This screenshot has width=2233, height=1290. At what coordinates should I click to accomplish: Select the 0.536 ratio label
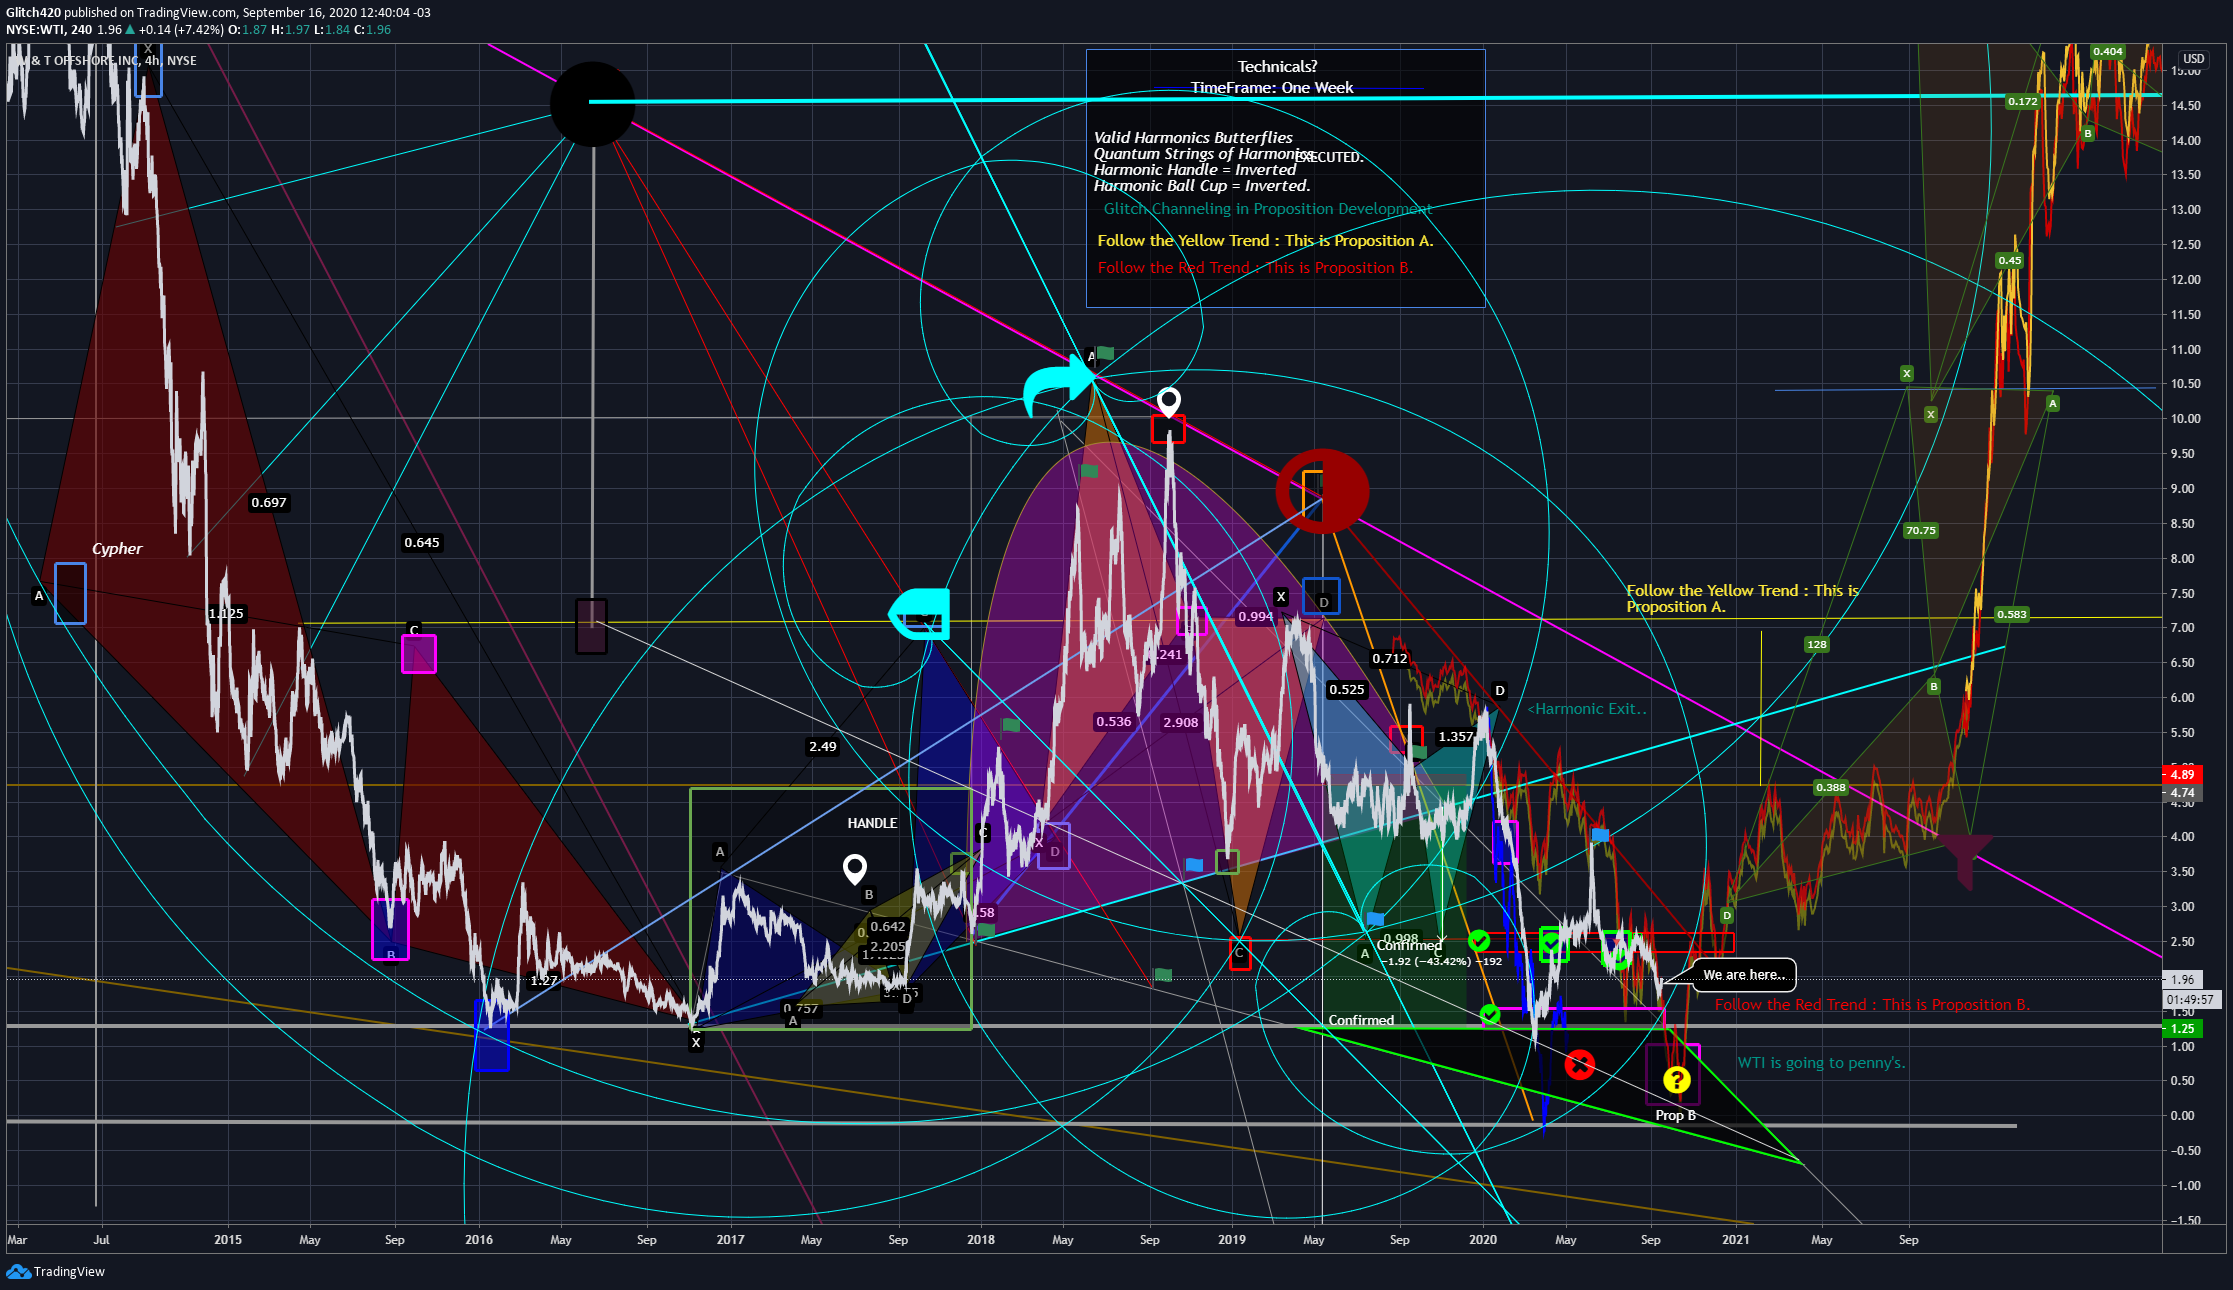pyautogui.click(x=1114, y=722)
